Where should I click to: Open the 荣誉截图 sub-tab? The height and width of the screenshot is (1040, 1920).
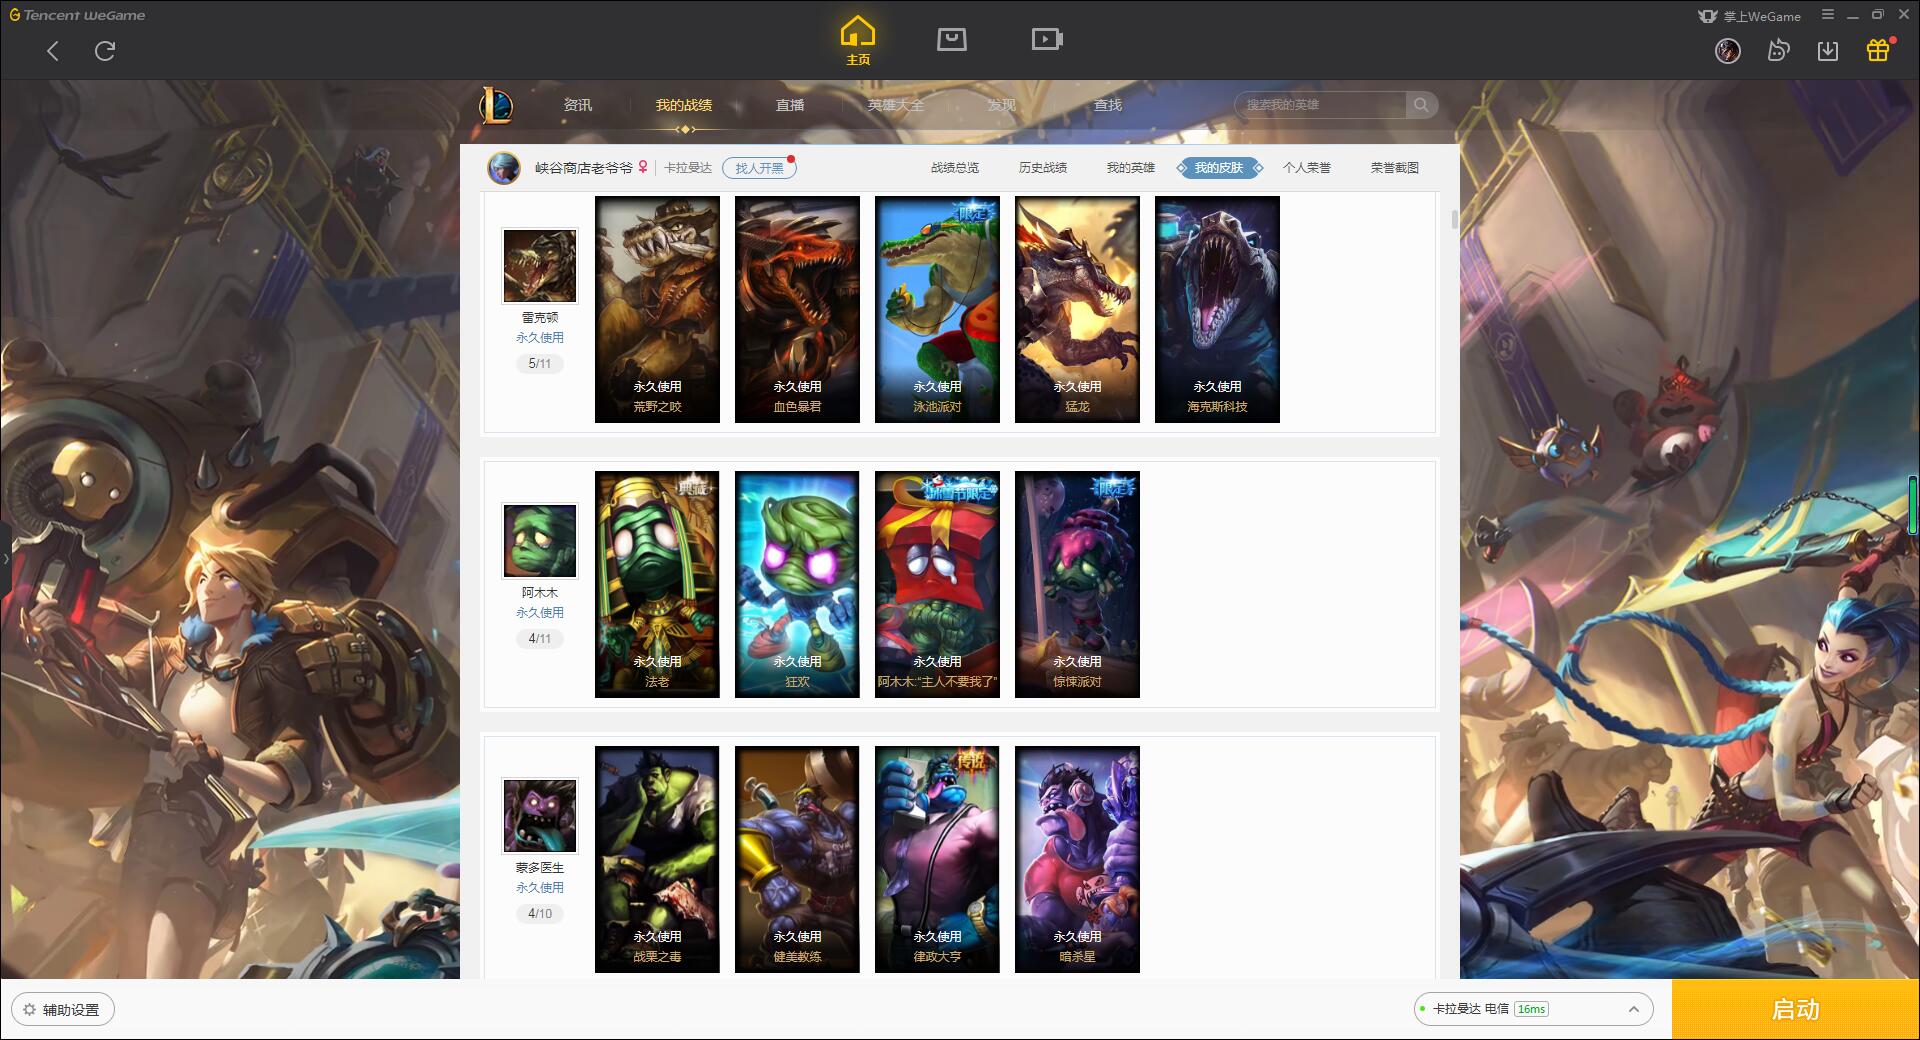coord(1395,168)
